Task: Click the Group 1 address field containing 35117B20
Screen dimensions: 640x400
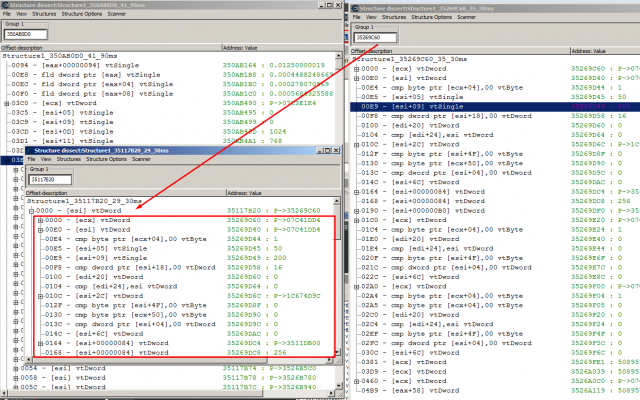Action: point(48,181)
